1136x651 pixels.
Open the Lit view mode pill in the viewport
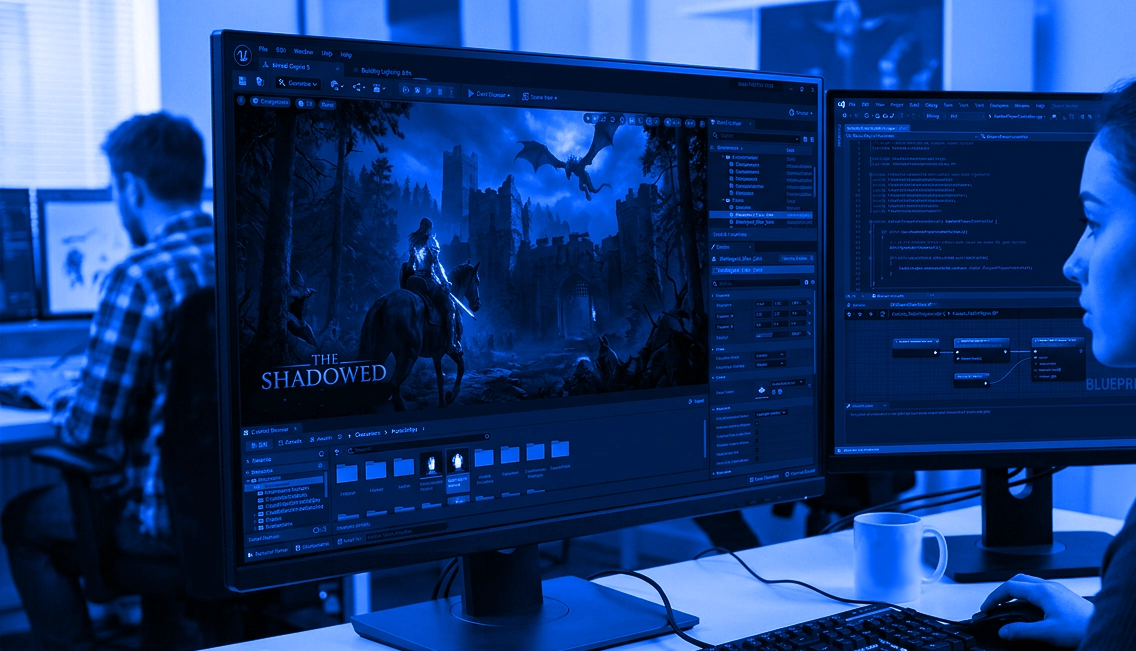click(x=305, y=104)
